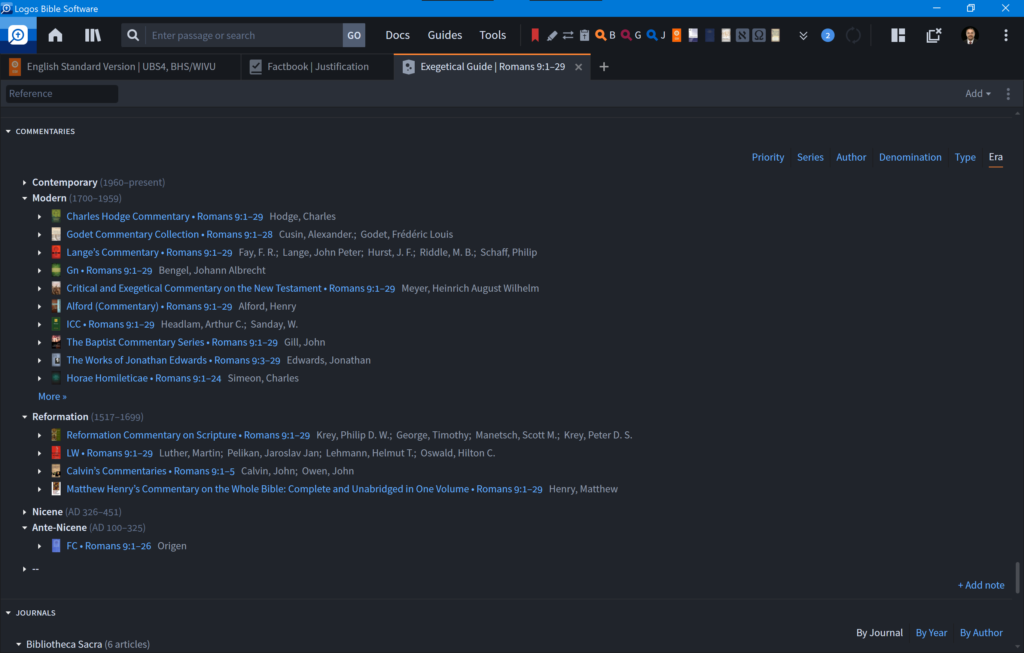The height and width of the screenshot is (653, 1024).
Task: Group journals By Journal
Action: click(x=879, y=633)
